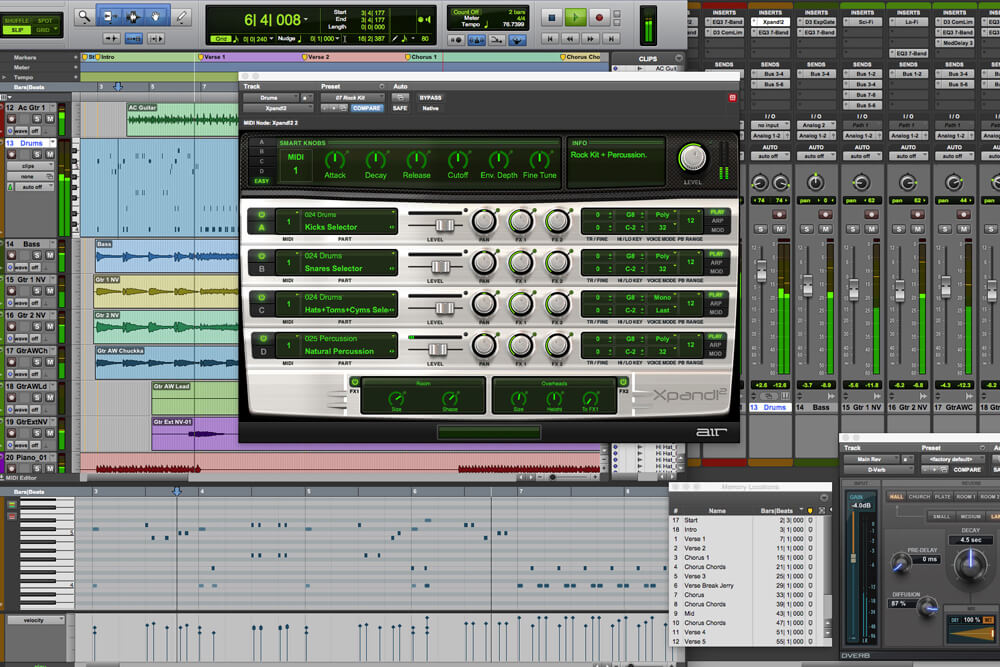
Task: Select EASY smart knobs mode in Xpand!2
Action: pyautogui.click(x=261, y=181)
